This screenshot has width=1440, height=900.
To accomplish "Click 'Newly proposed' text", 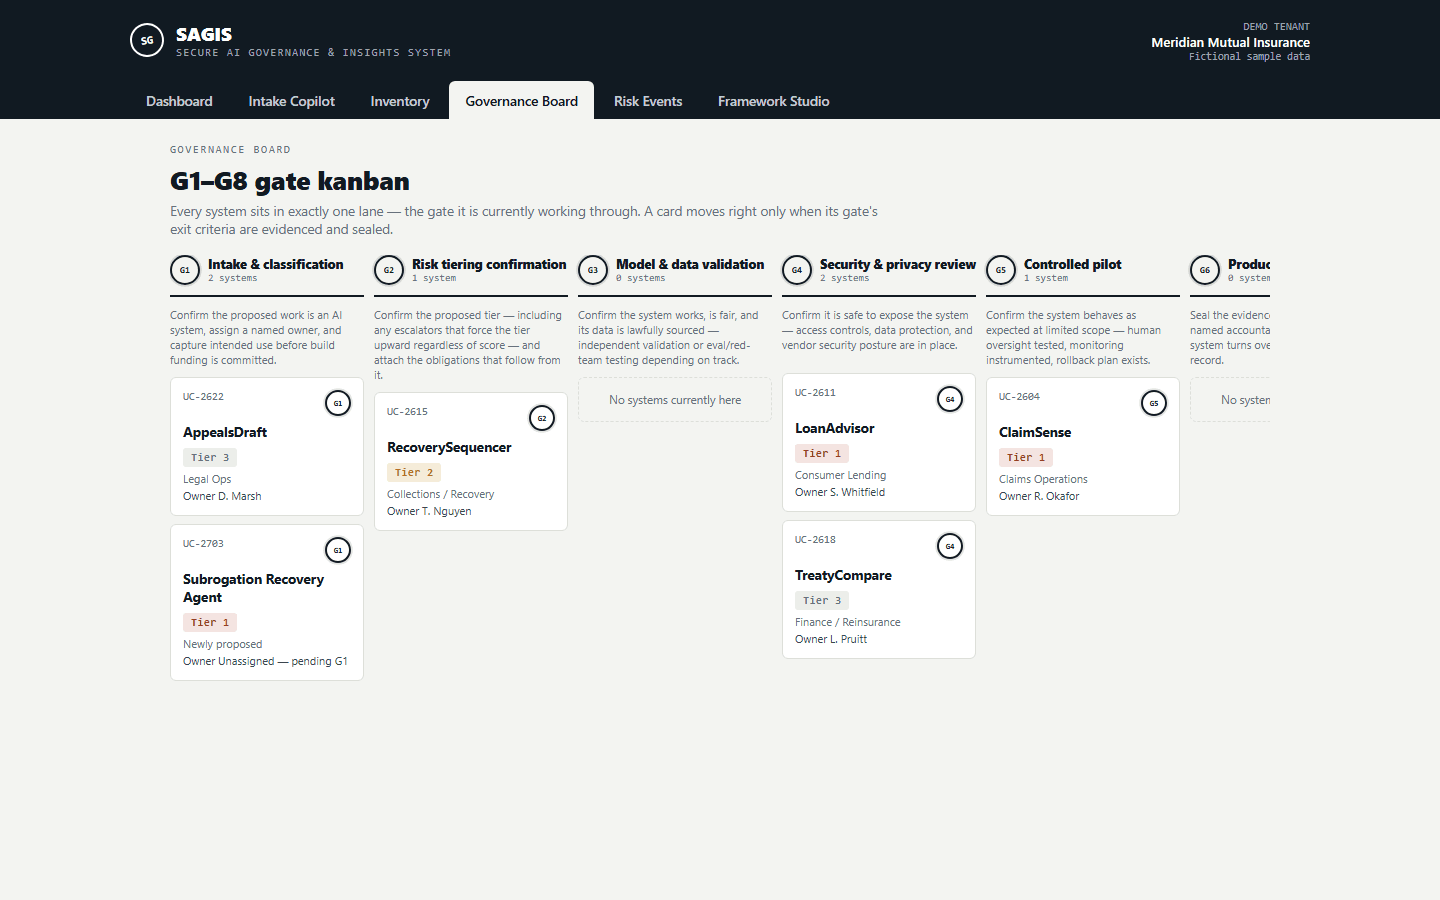I will [x=222, y=644].
